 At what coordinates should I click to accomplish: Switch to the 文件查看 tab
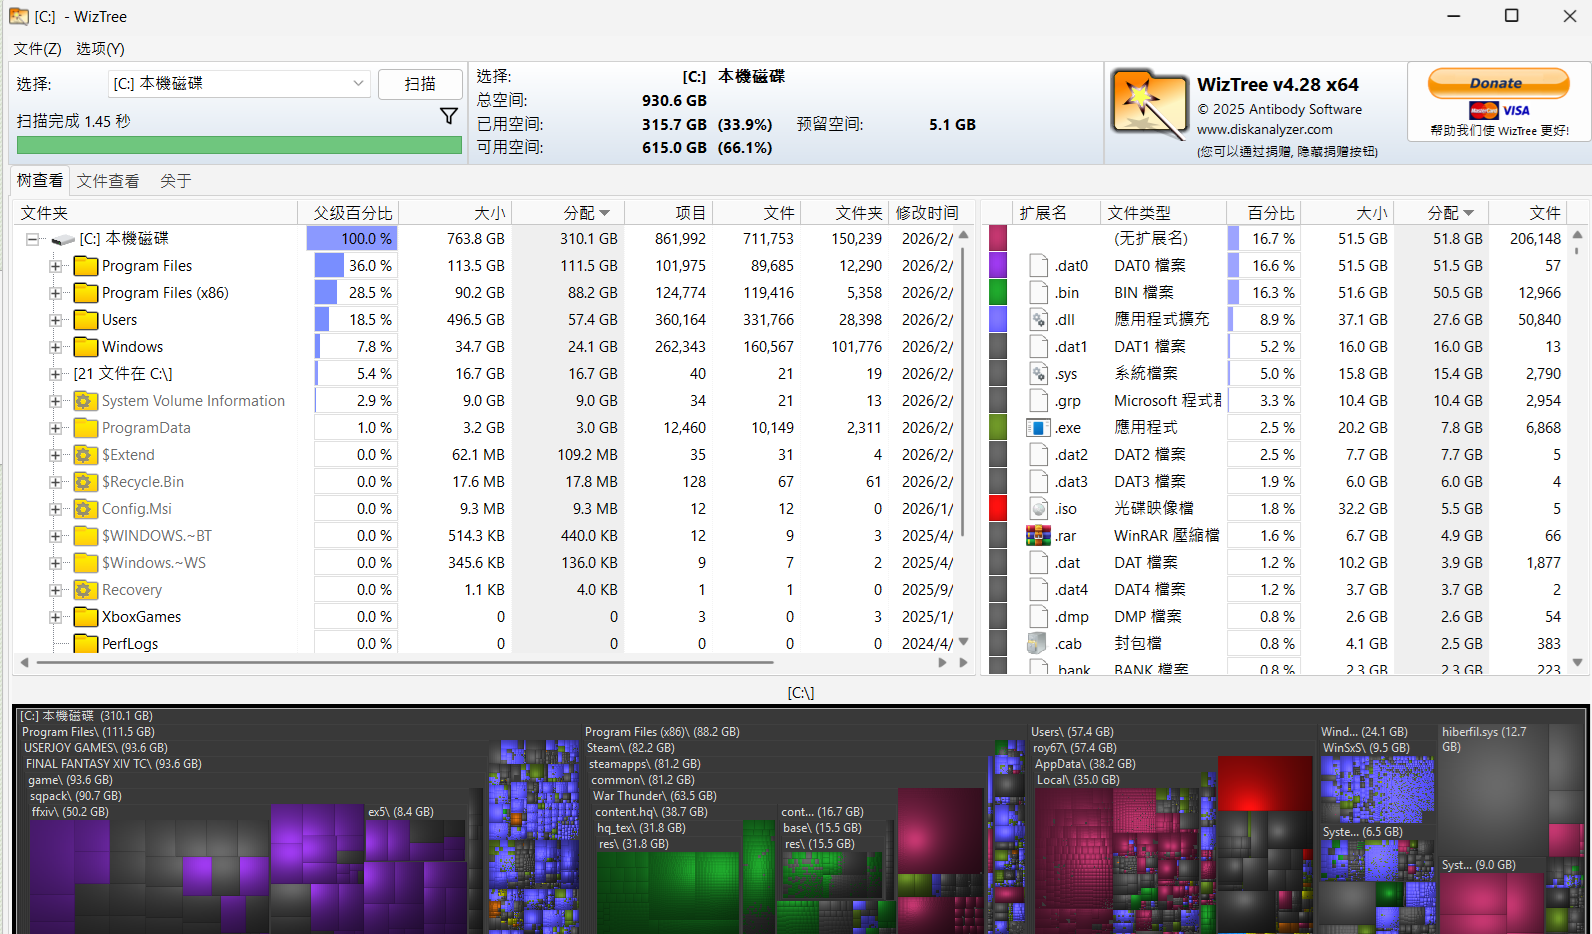click(108, 181)
